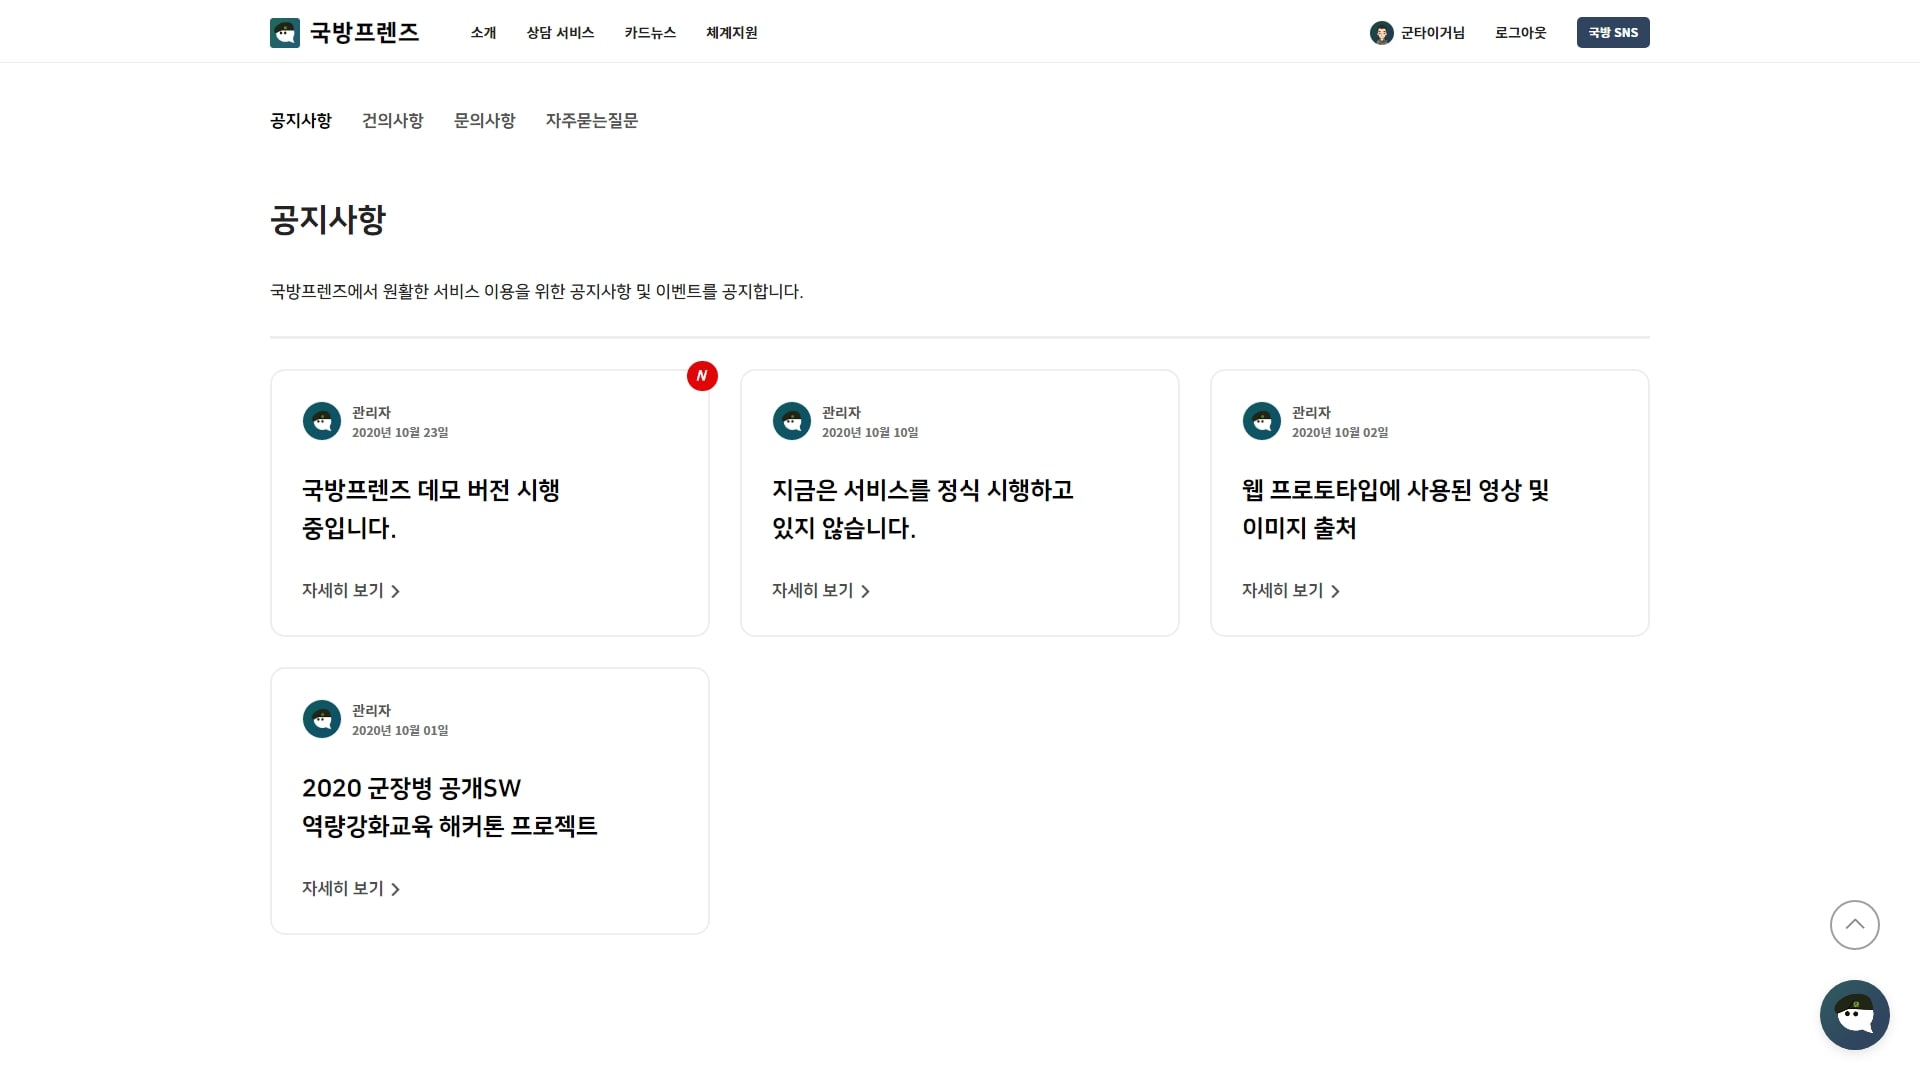1920x1080 pixels.
Task: Click admin avatar on 데모 버전 card
Action: point(322,421)
